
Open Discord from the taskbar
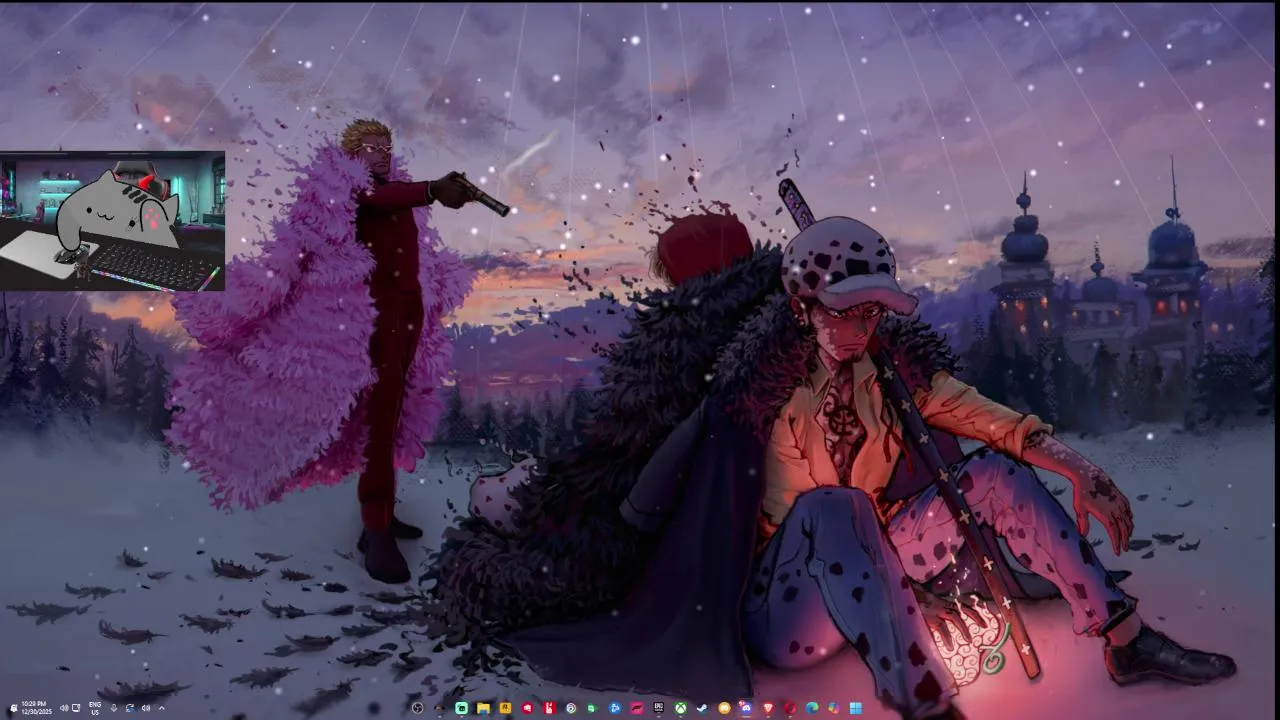(x=746, y=708)
